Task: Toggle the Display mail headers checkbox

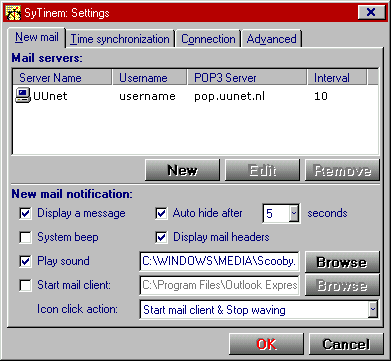Action: [x=161, y=238]
